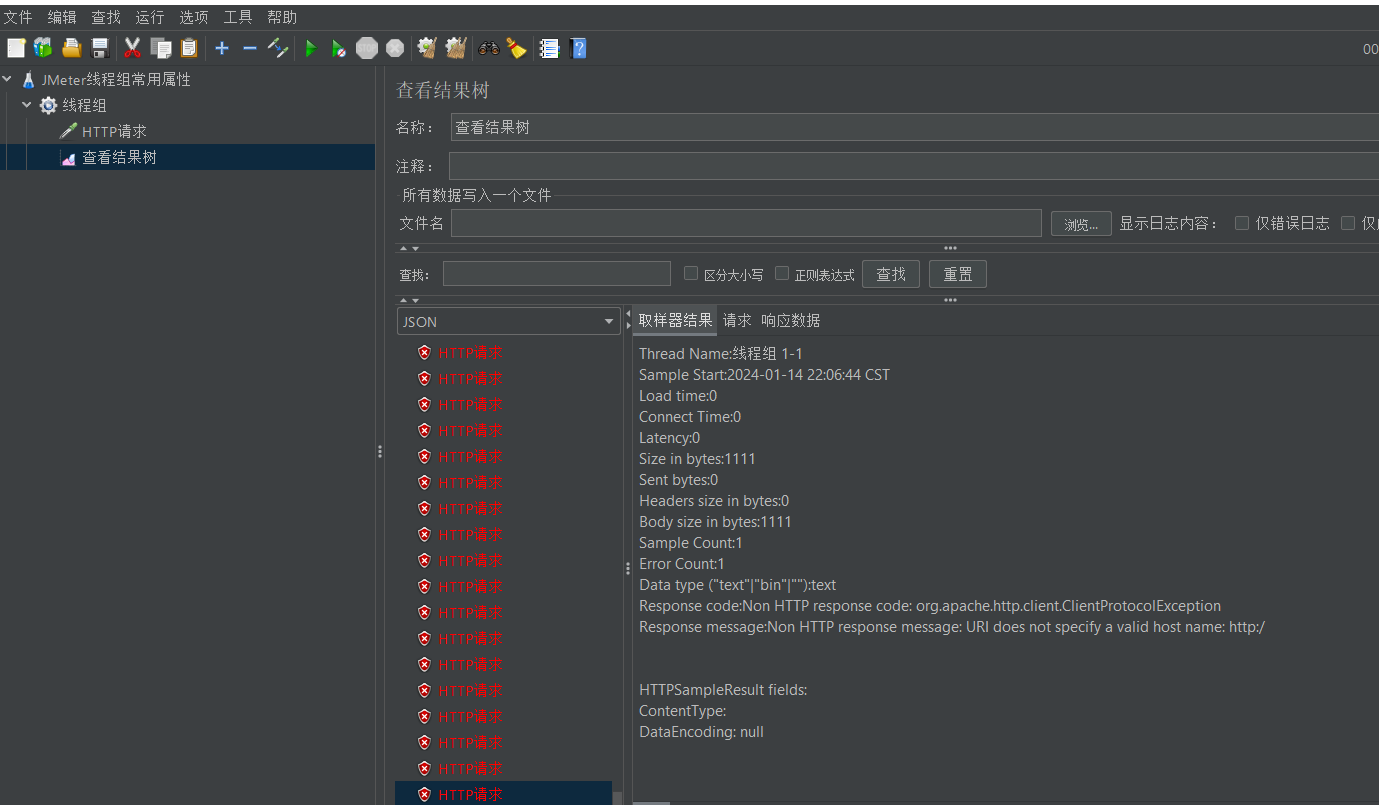Open the 查找 menu in menu bar

pos(106,17)
